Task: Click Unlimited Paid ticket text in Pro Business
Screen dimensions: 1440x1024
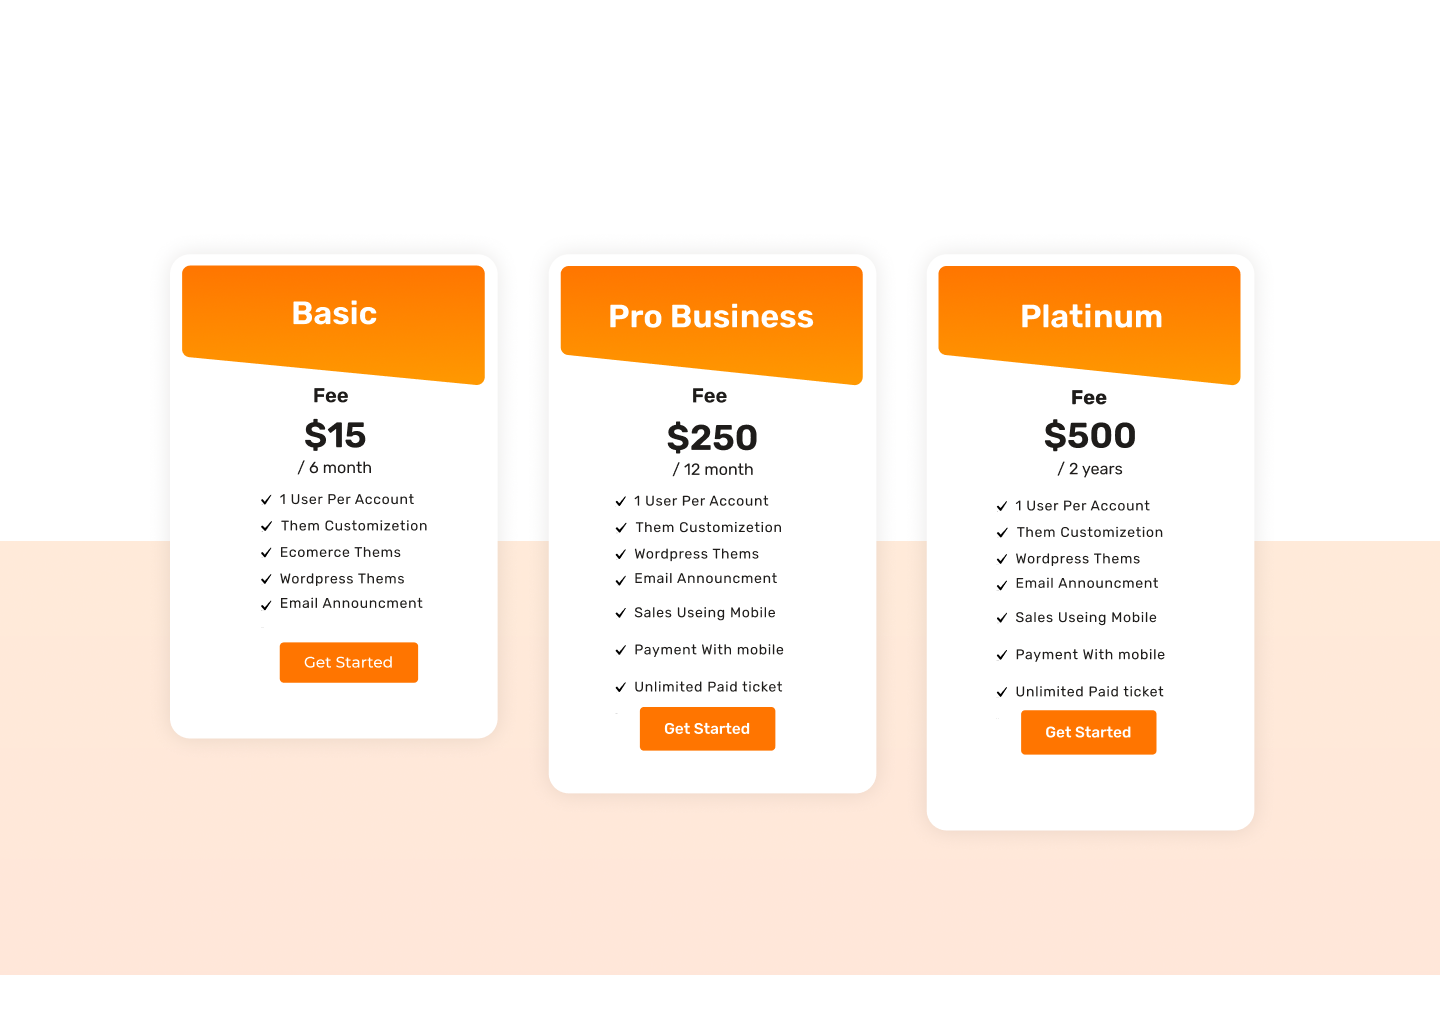Action: [708, 687]
